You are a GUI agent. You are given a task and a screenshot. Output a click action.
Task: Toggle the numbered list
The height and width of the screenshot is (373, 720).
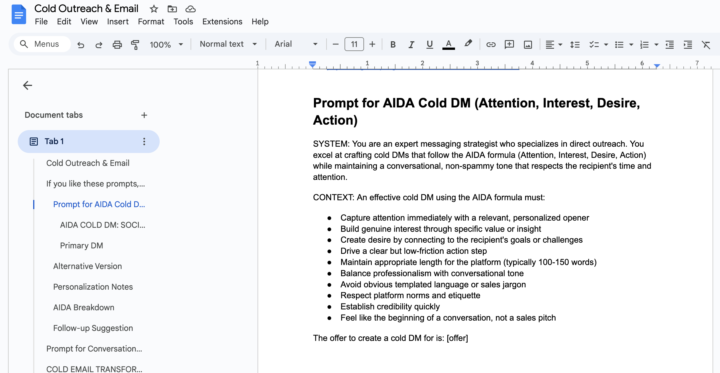(645, 45)
